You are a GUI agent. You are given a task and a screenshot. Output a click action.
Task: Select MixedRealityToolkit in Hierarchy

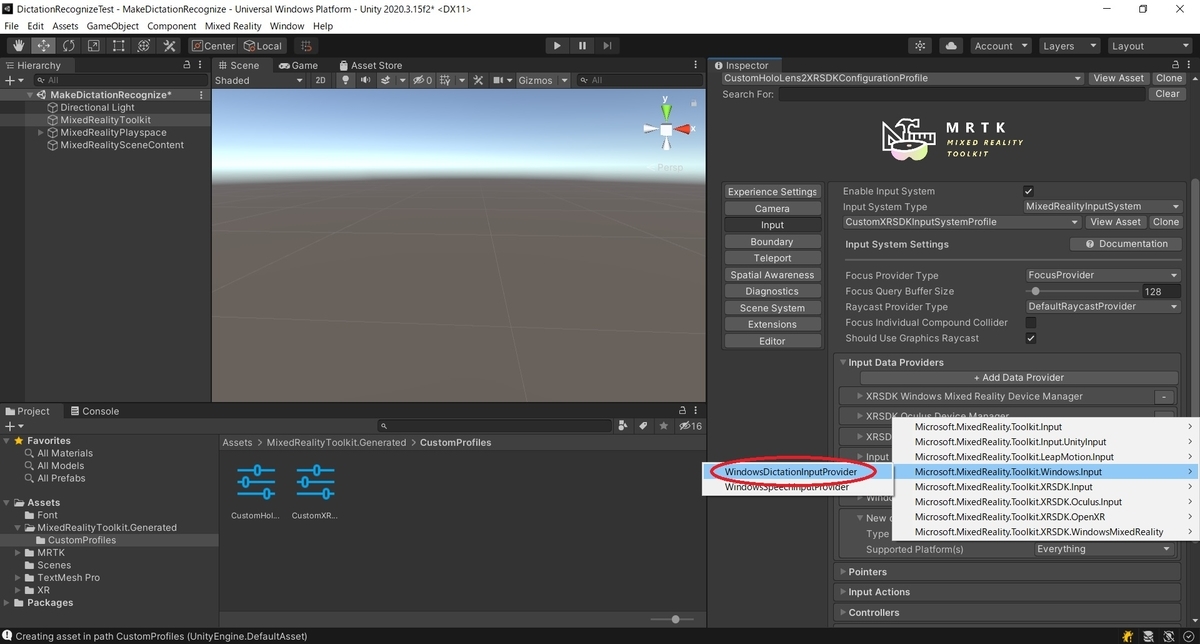[105, 120]
